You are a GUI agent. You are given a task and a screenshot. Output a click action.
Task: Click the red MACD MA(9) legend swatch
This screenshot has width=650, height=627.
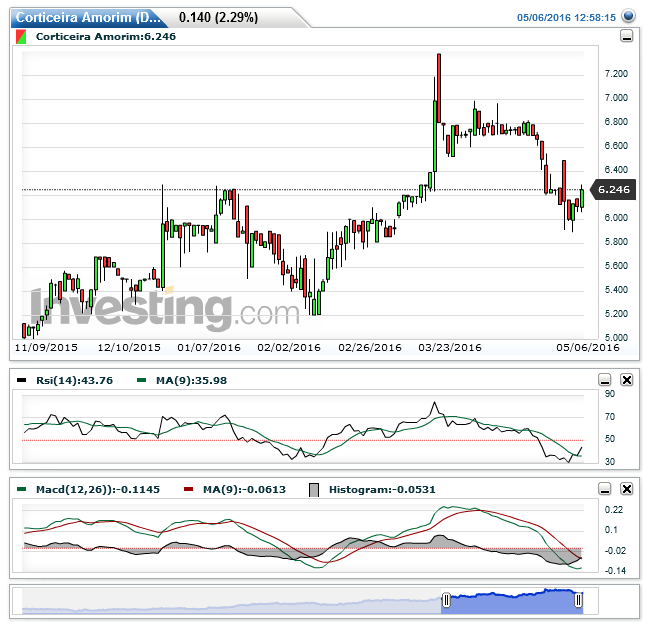tap(188, 489)
